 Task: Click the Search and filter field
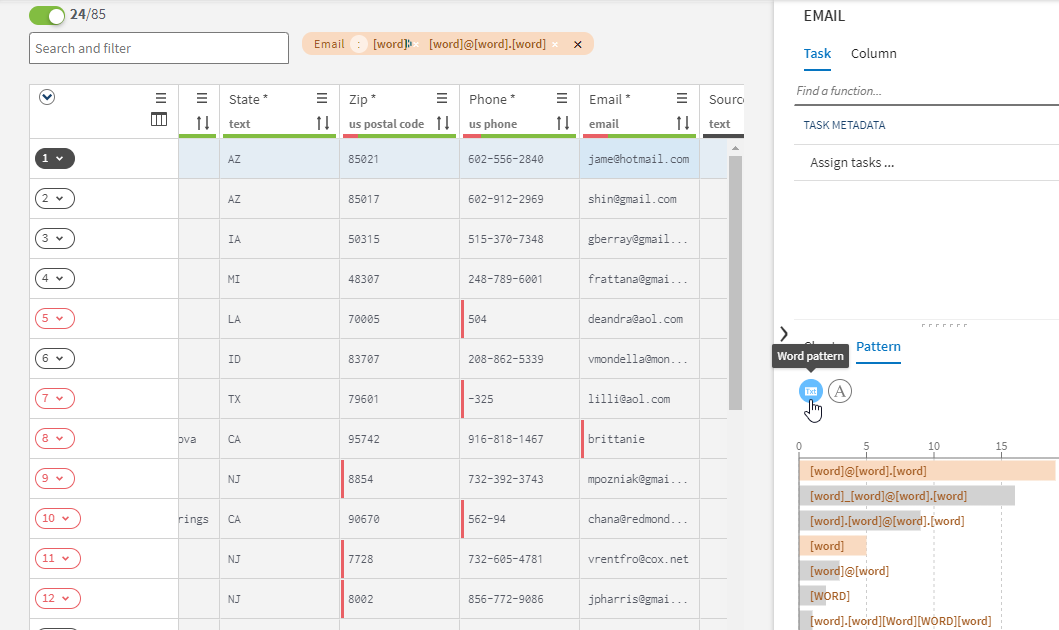coord(159,48)
